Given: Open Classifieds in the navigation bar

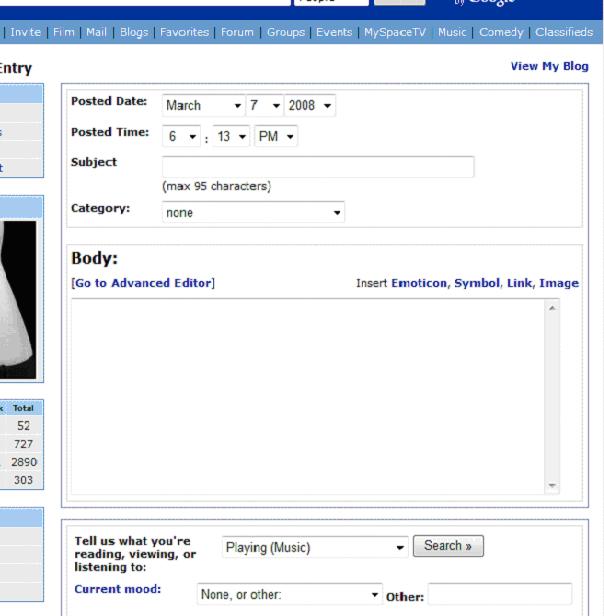Looking at the screenshot, I should click(564, 32).
